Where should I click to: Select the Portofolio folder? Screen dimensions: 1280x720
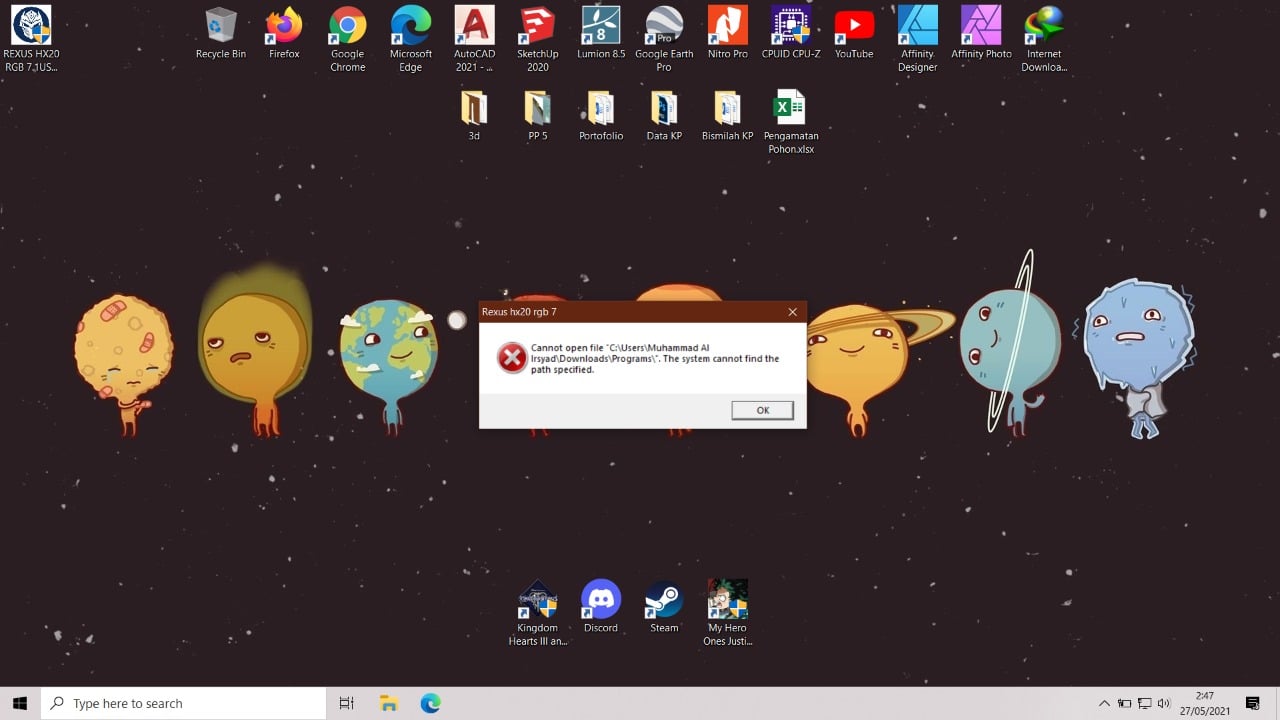coord(601,116)
